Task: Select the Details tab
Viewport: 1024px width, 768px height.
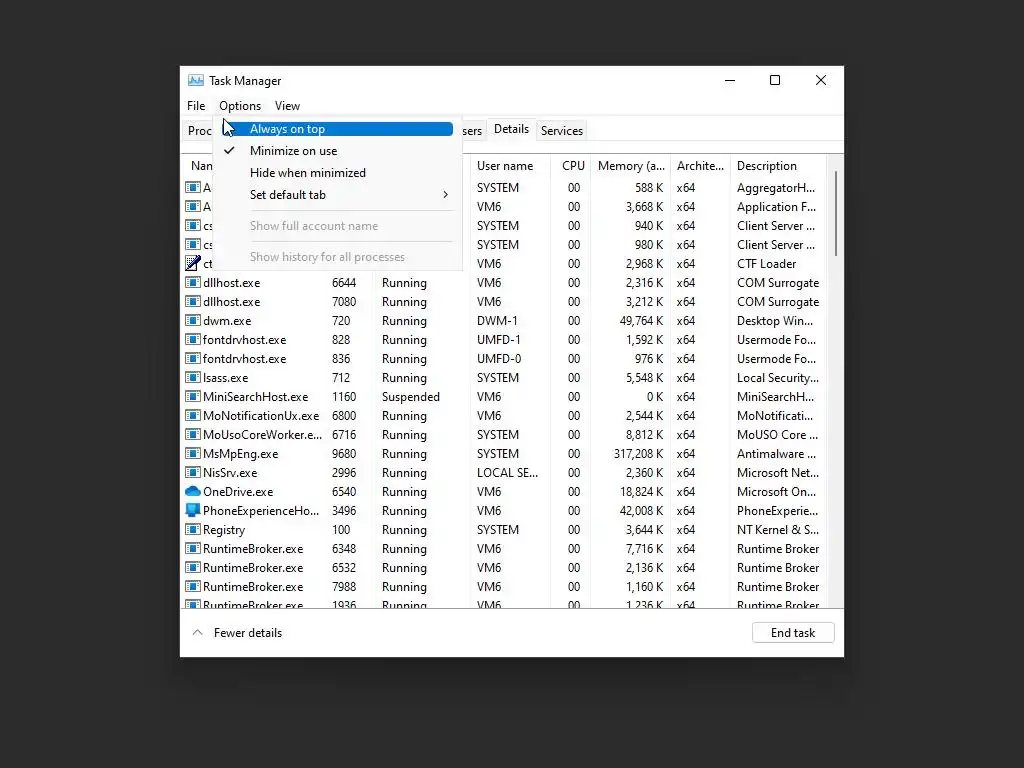Action: pos(511,129)
